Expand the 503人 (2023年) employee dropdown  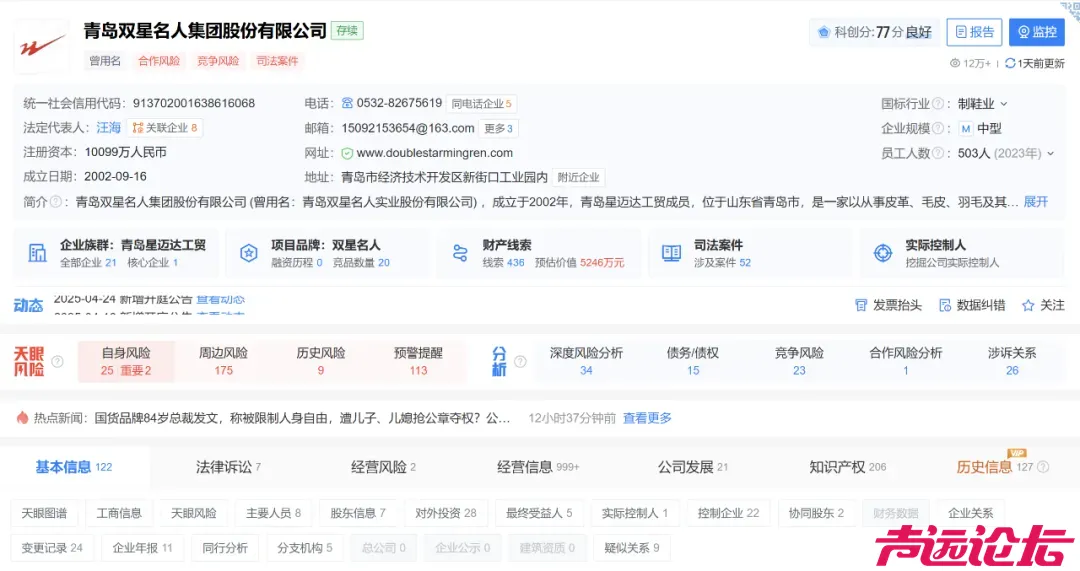(1006, 153)
